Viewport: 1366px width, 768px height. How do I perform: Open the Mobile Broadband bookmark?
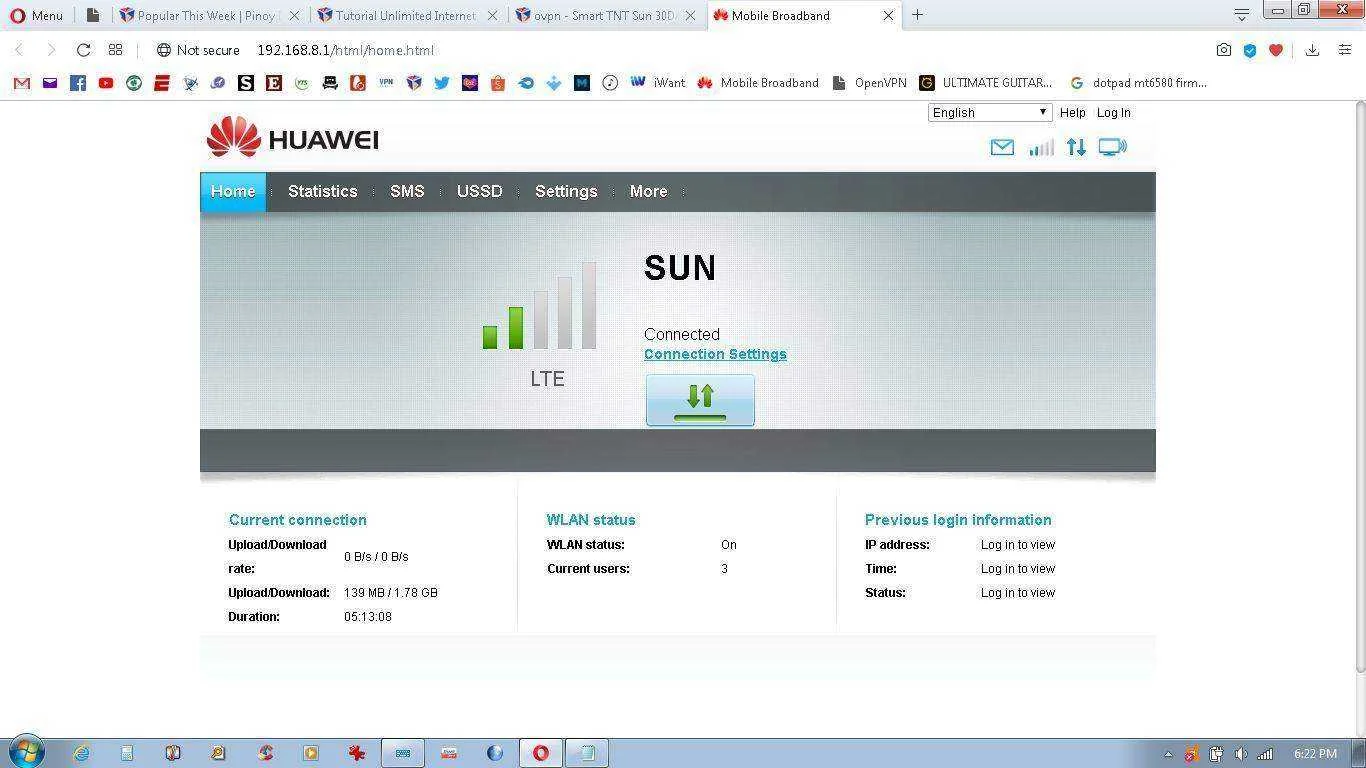[758, 83]
